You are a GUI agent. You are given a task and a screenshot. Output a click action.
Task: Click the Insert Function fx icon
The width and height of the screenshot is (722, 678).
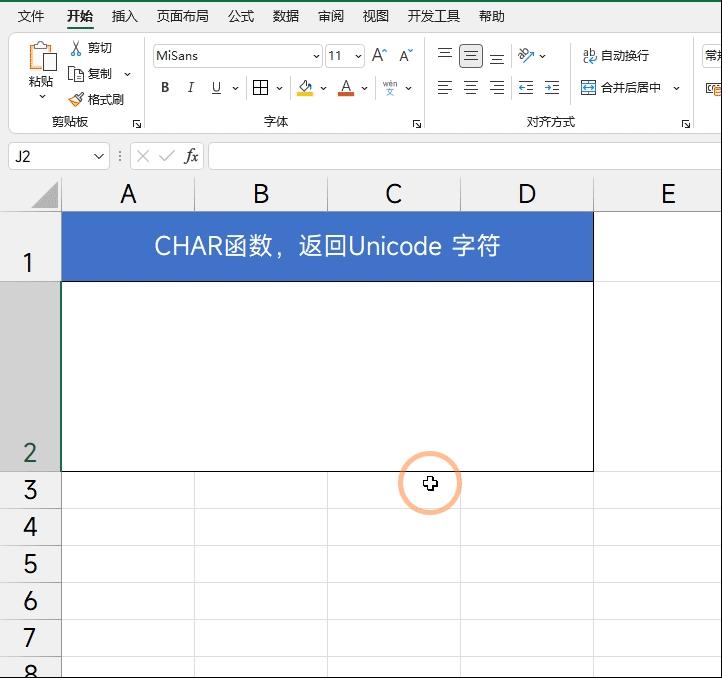191,156
